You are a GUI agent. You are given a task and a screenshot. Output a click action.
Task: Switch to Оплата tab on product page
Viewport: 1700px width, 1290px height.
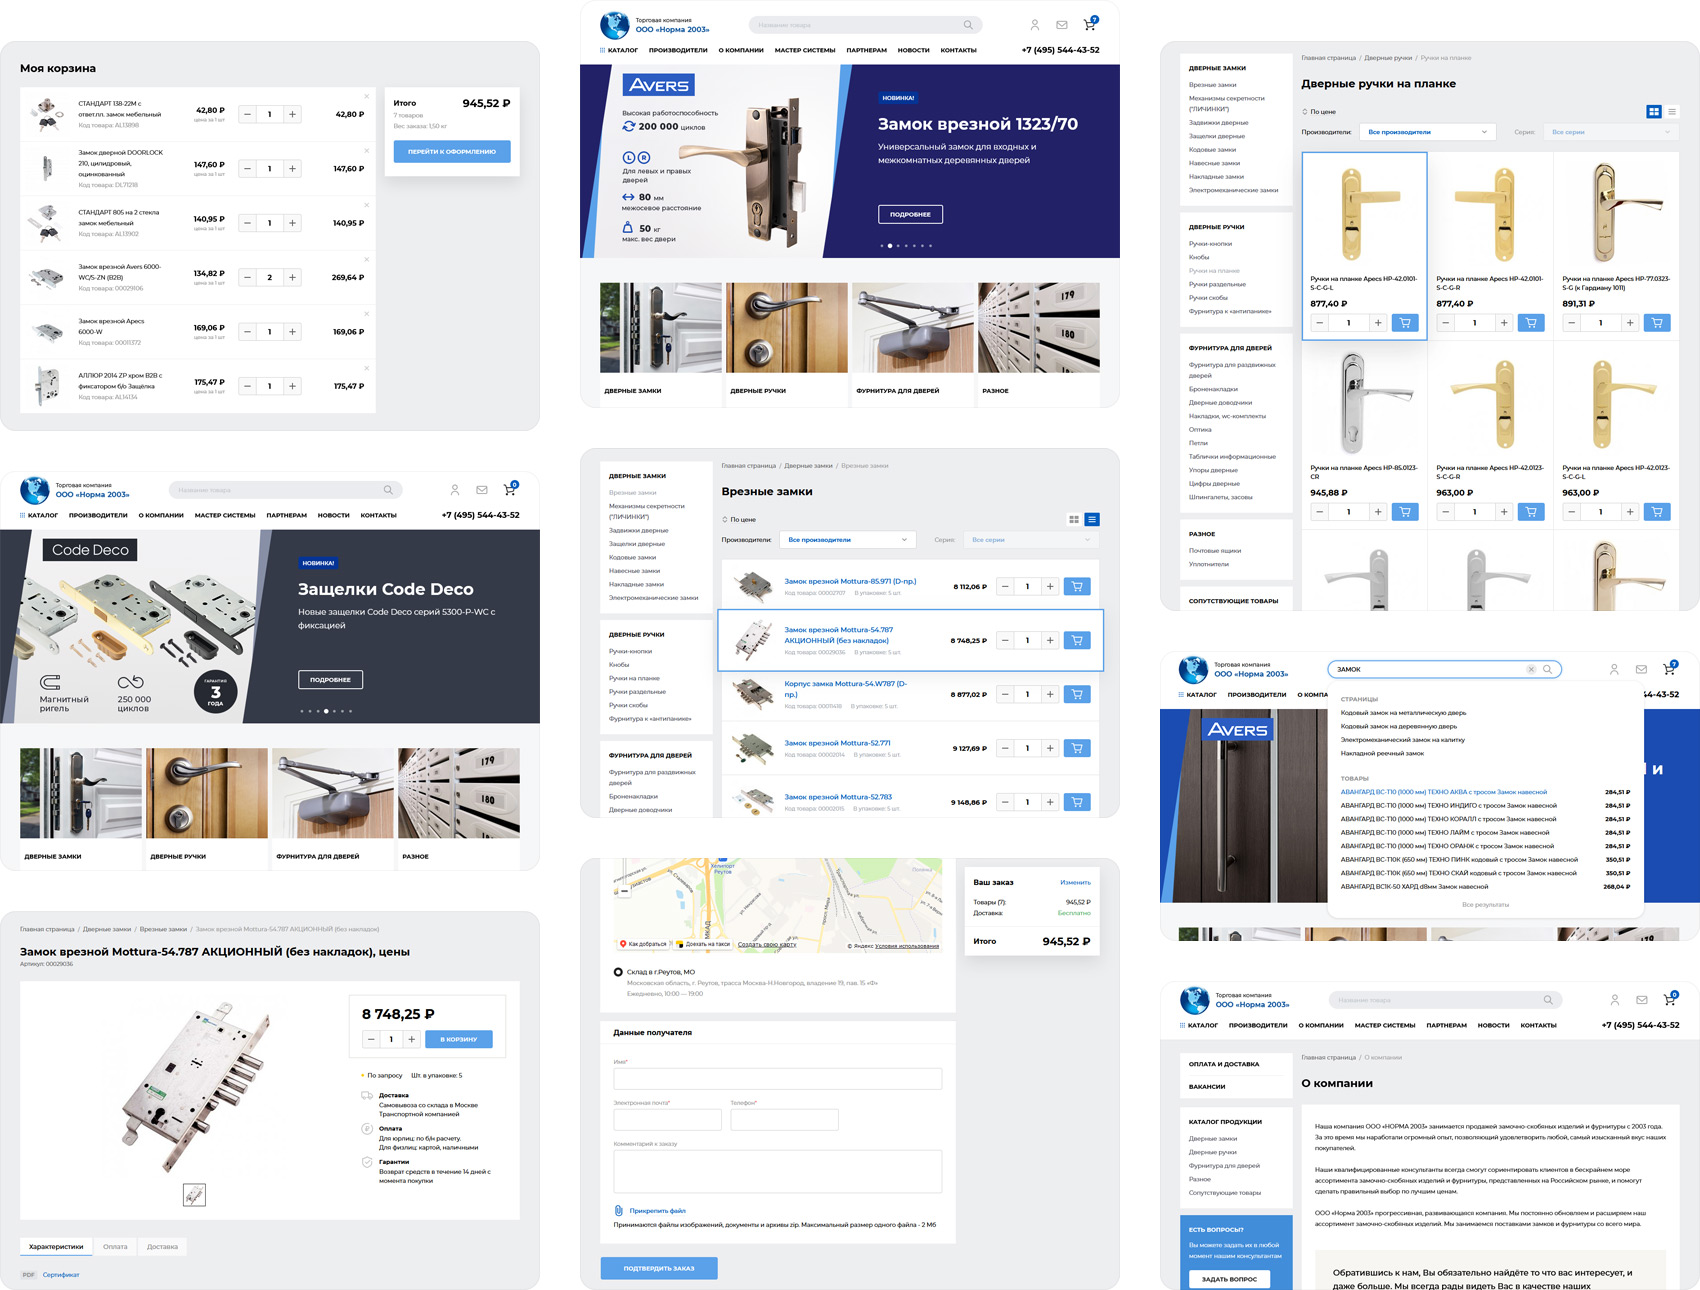coord(115,1247)
